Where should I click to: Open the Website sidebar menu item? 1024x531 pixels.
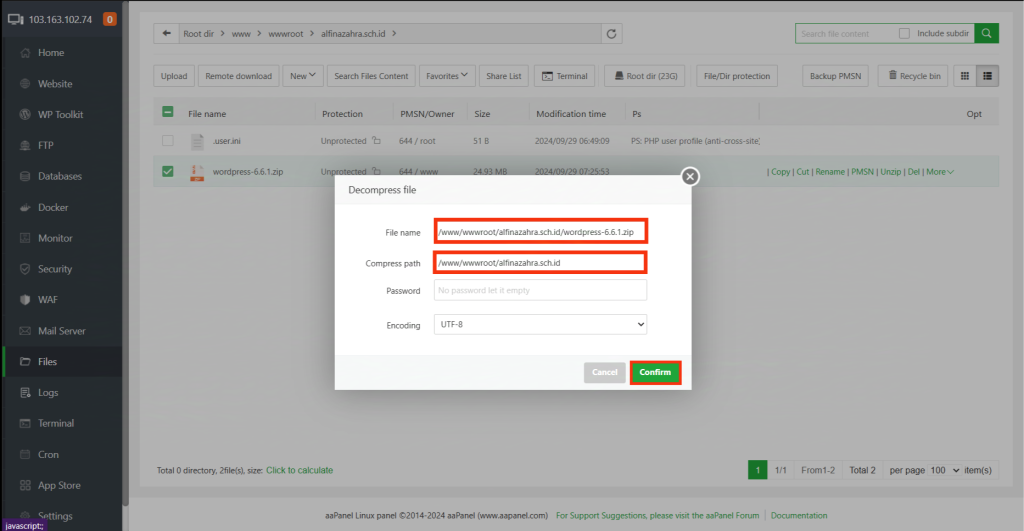tap(55, 84)
